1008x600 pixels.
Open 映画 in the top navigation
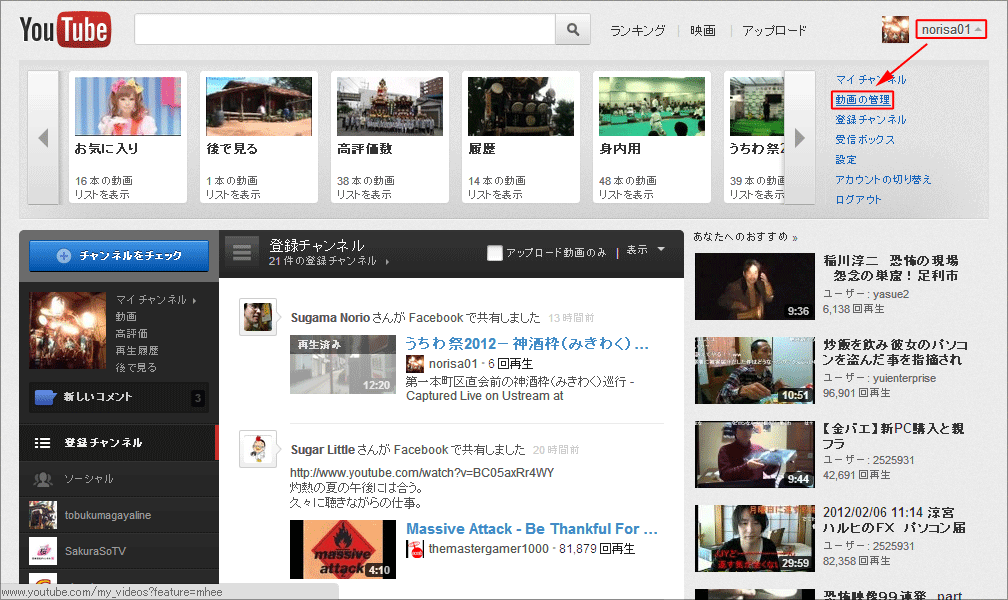point(703,30)
